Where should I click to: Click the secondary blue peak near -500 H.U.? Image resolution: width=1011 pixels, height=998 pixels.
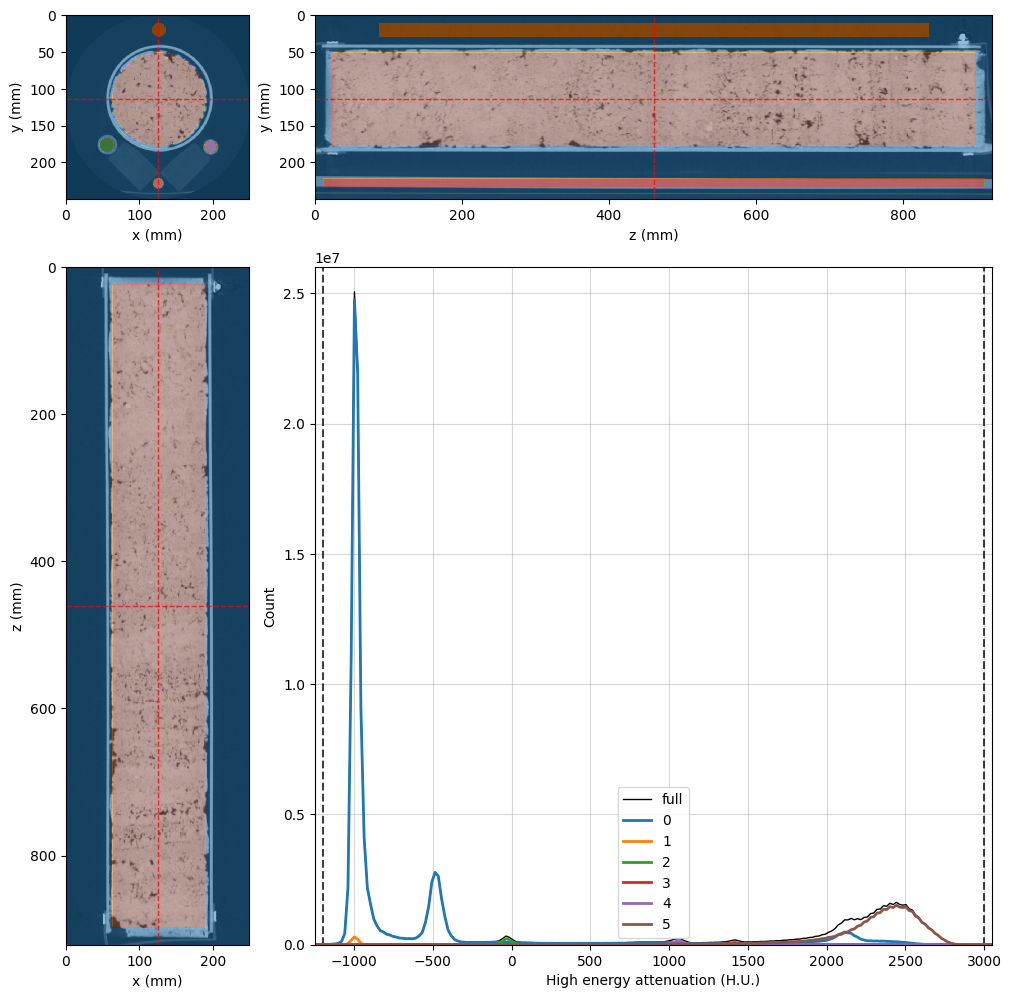[436, 874]
